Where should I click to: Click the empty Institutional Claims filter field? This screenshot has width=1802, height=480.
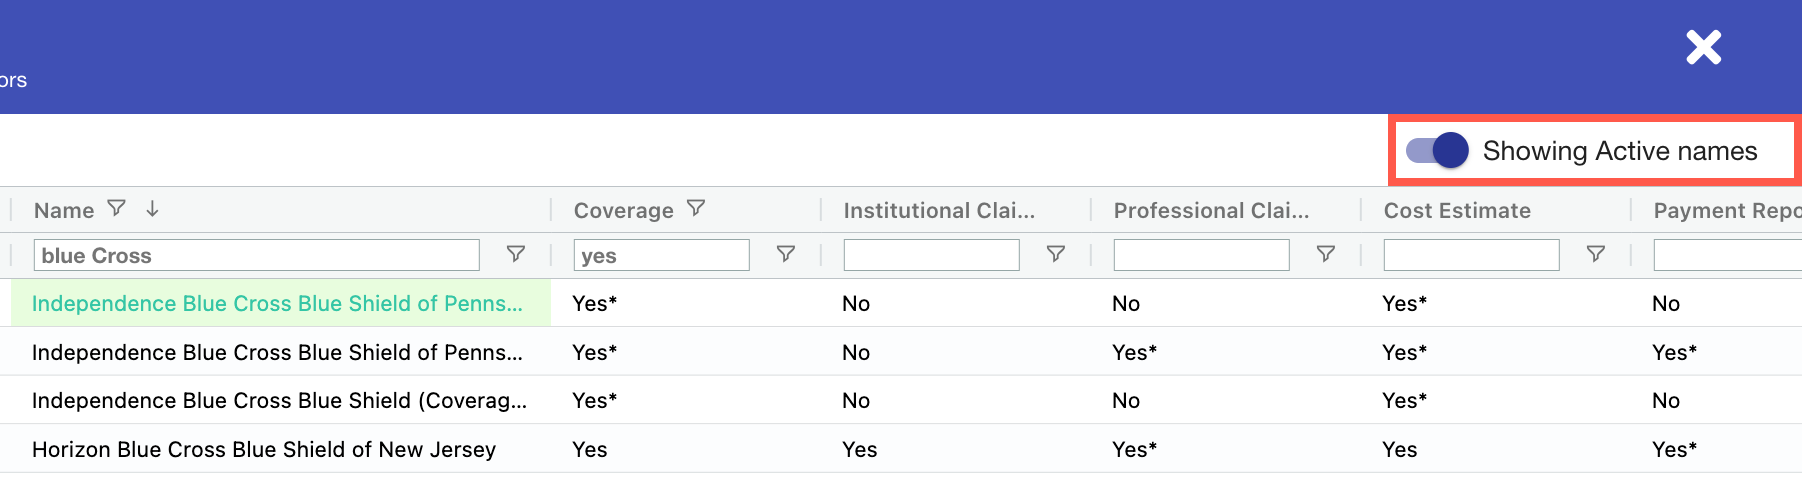pos(931,255)
